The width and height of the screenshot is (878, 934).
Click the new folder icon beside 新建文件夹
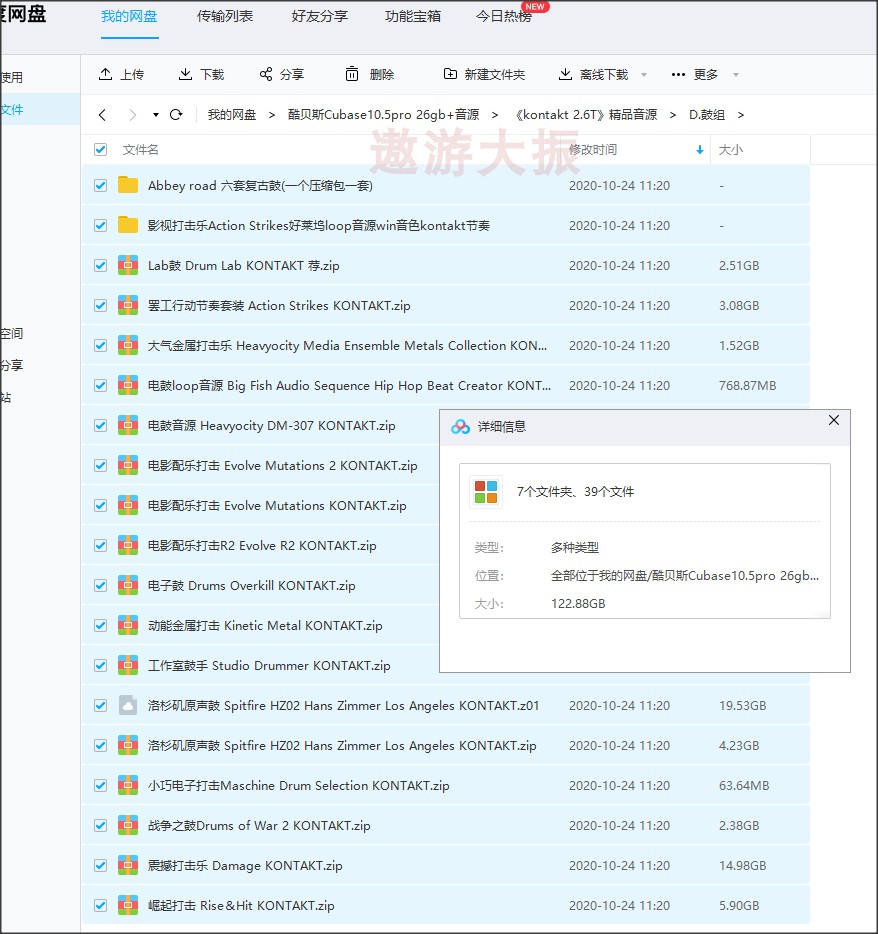tap(450, 74)
